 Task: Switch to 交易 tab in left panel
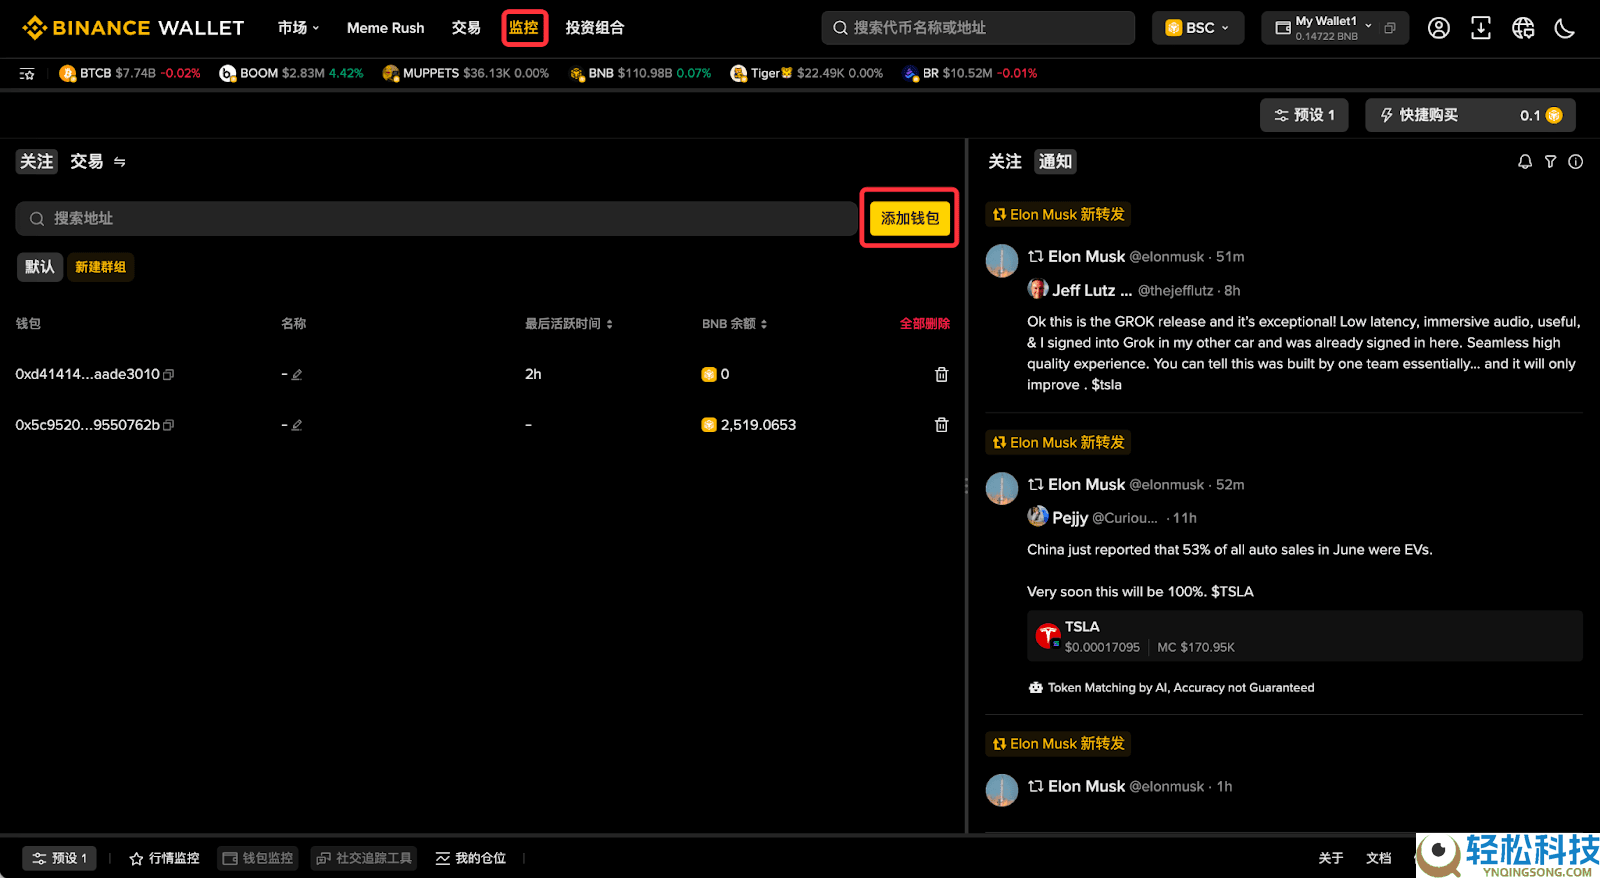[87, 161]
